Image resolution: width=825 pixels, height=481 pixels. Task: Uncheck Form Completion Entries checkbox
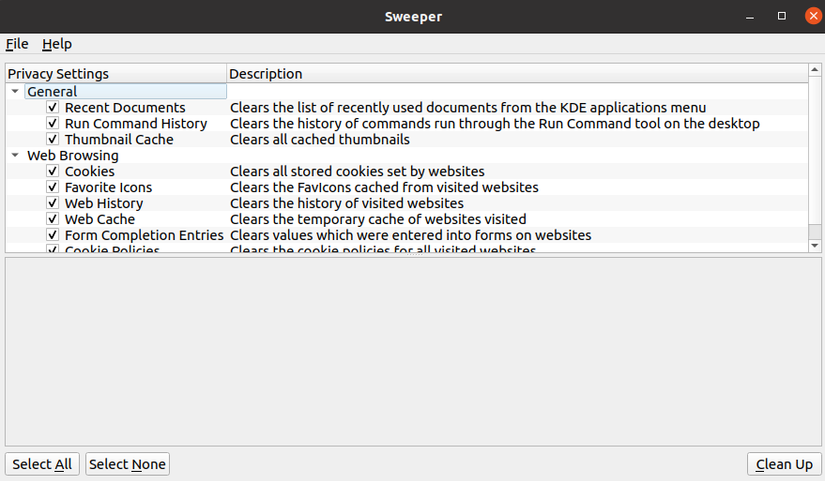coord(53,236)
